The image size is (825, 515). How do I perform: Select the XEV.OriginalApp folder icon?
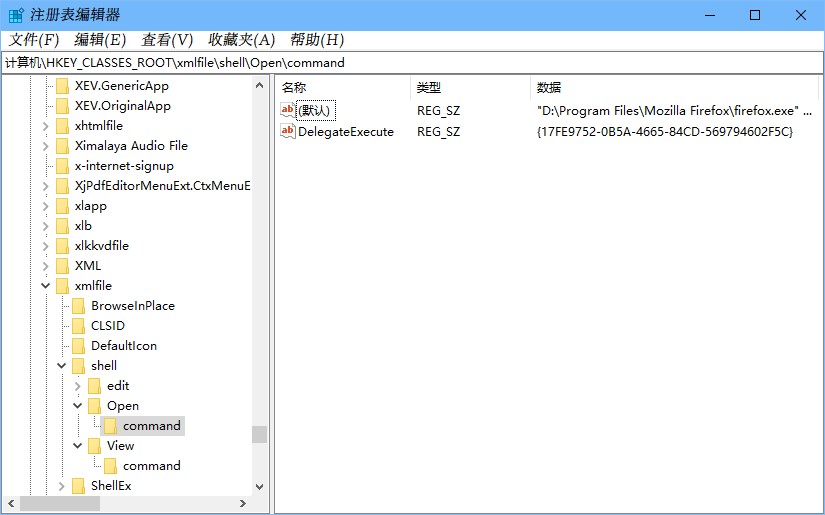coord(63,106)
